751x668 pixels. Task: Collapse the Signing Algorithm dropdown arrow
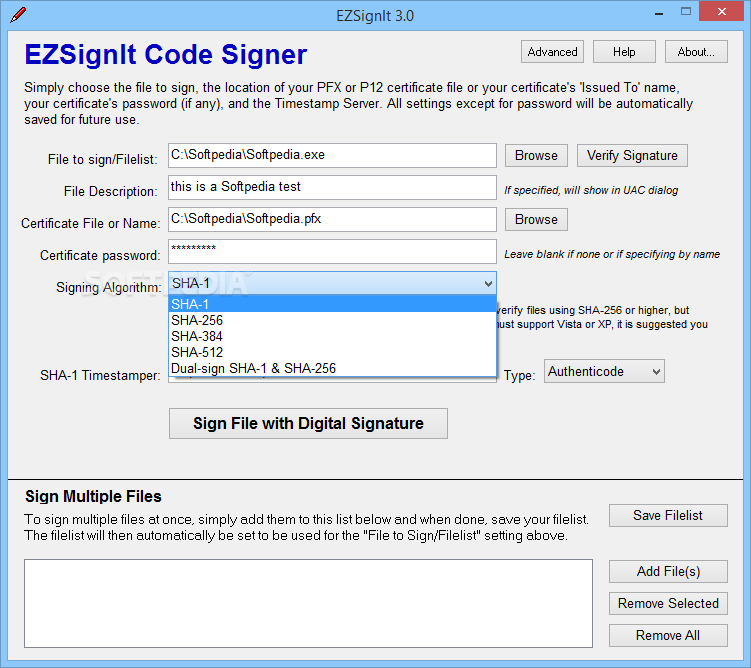point(488,283)
